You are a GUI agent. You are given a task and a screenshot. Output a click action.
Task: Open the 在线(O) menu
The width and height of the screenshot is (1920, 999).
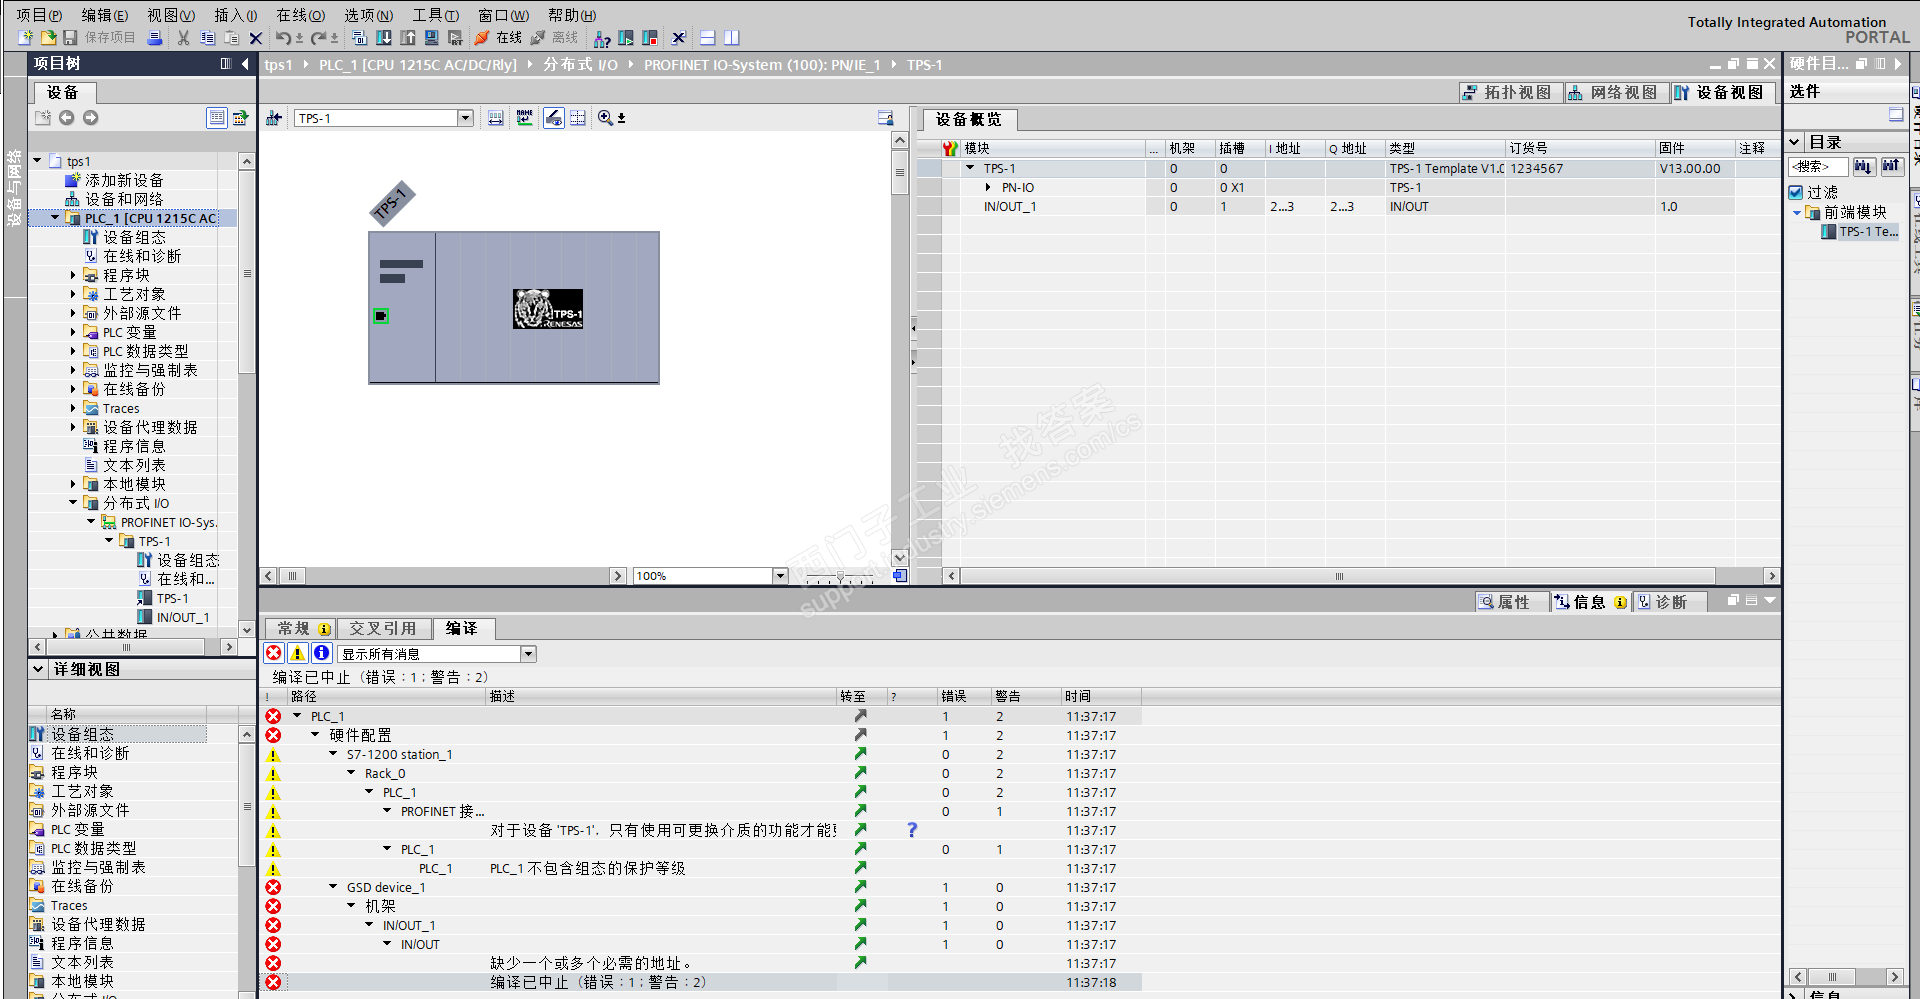[x=300, y=15]
